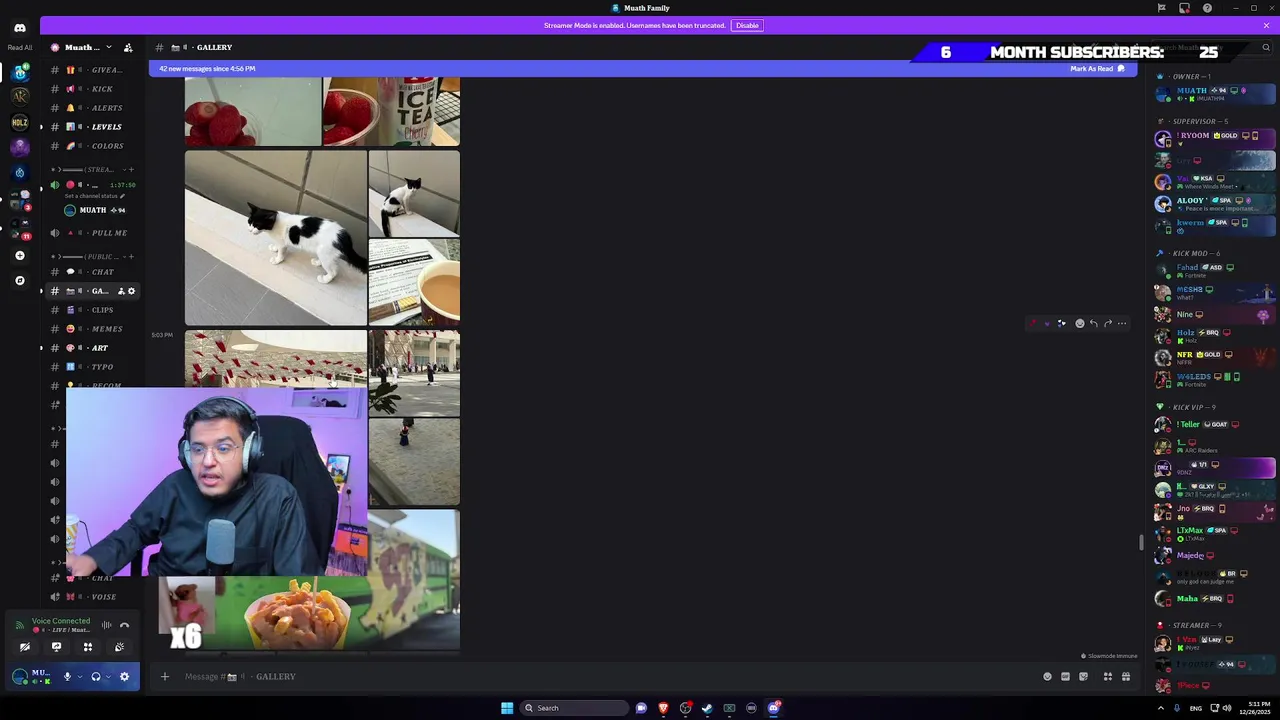The height and width of the screenshot is (720, 1280).
Task: Open GALLERY channel settings gear icon
Action: click(x=131, y=291)
